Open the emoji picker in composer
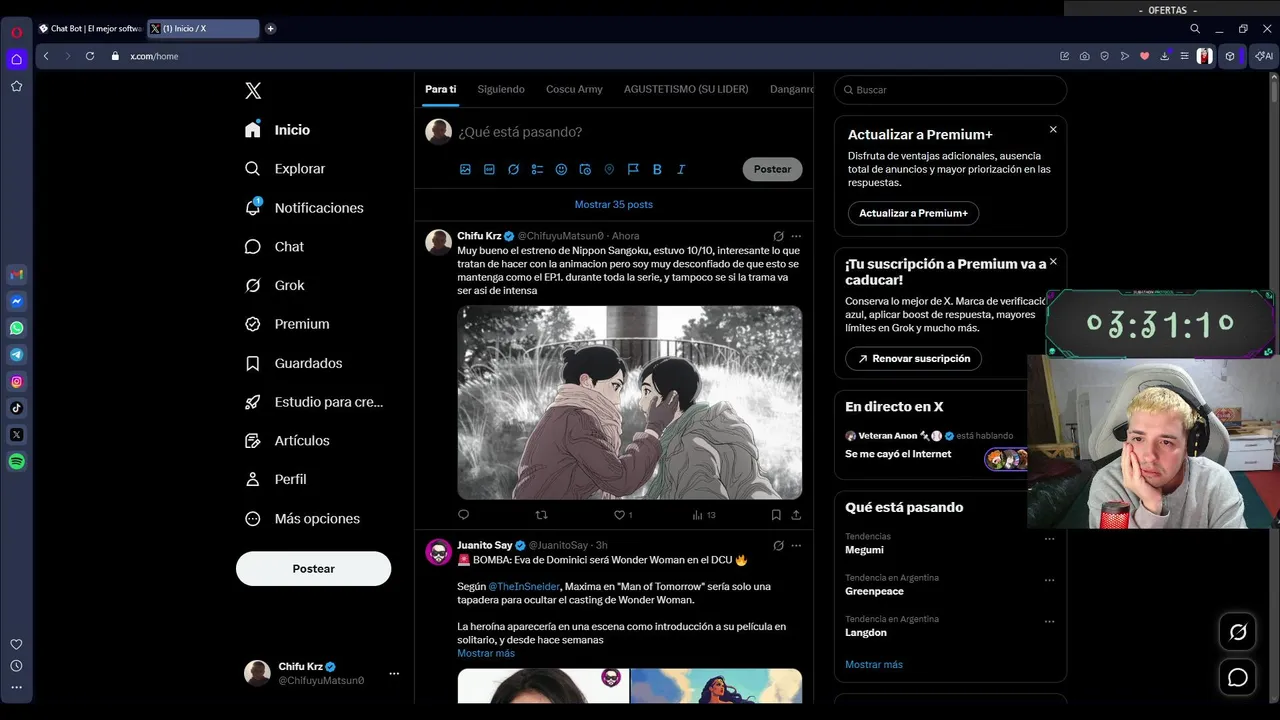1280x720 pixels. tap(561, 169)
